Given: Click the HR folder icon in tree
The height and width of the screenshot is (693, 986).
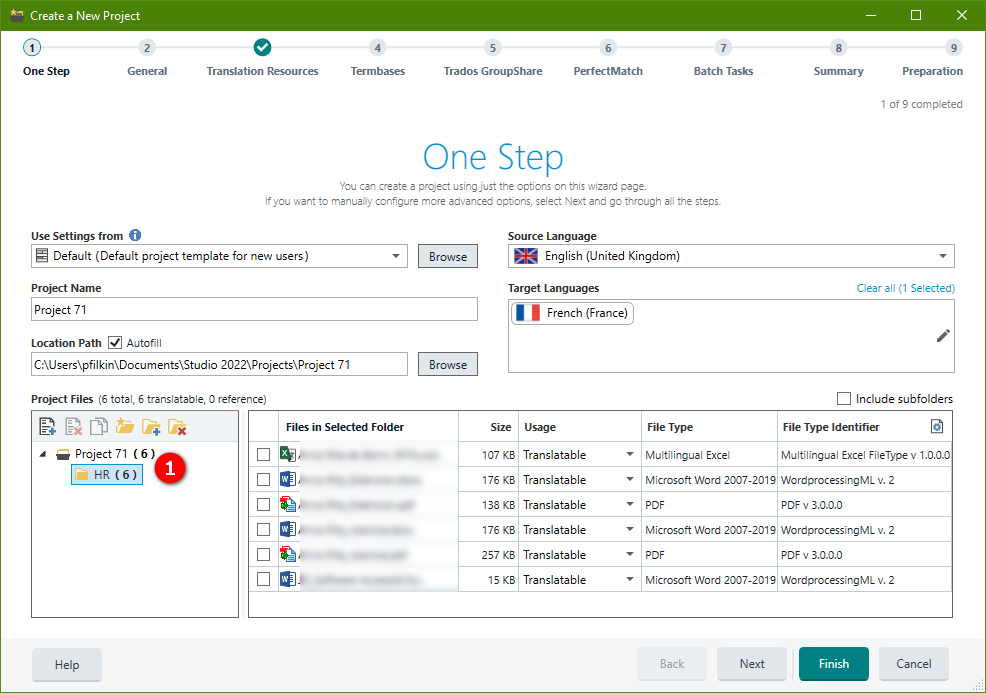Looking at the screenshot, I should (82, 475).
